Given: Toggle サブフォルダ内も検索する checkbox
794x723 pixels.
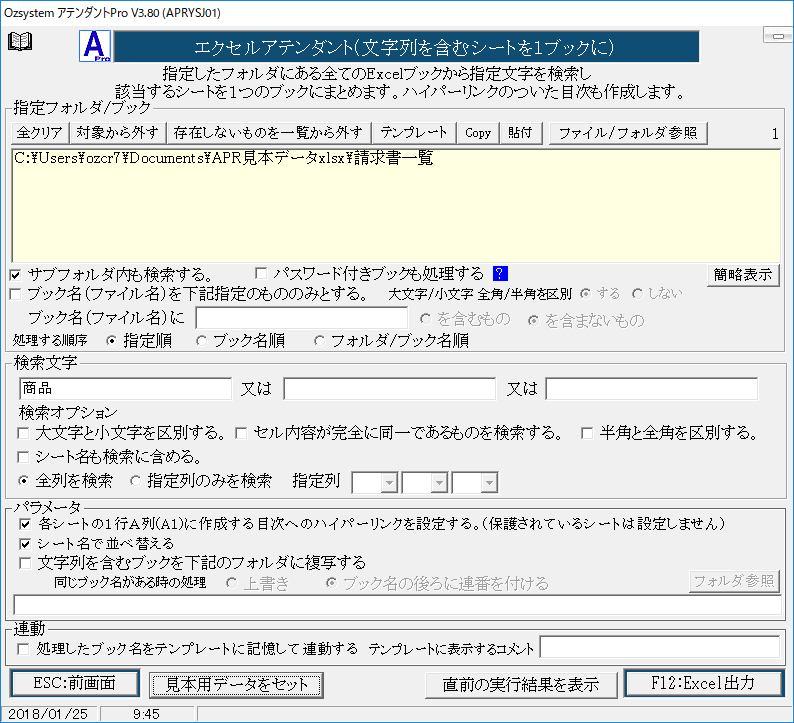Looking at the screenshot, I should (16, 275).
